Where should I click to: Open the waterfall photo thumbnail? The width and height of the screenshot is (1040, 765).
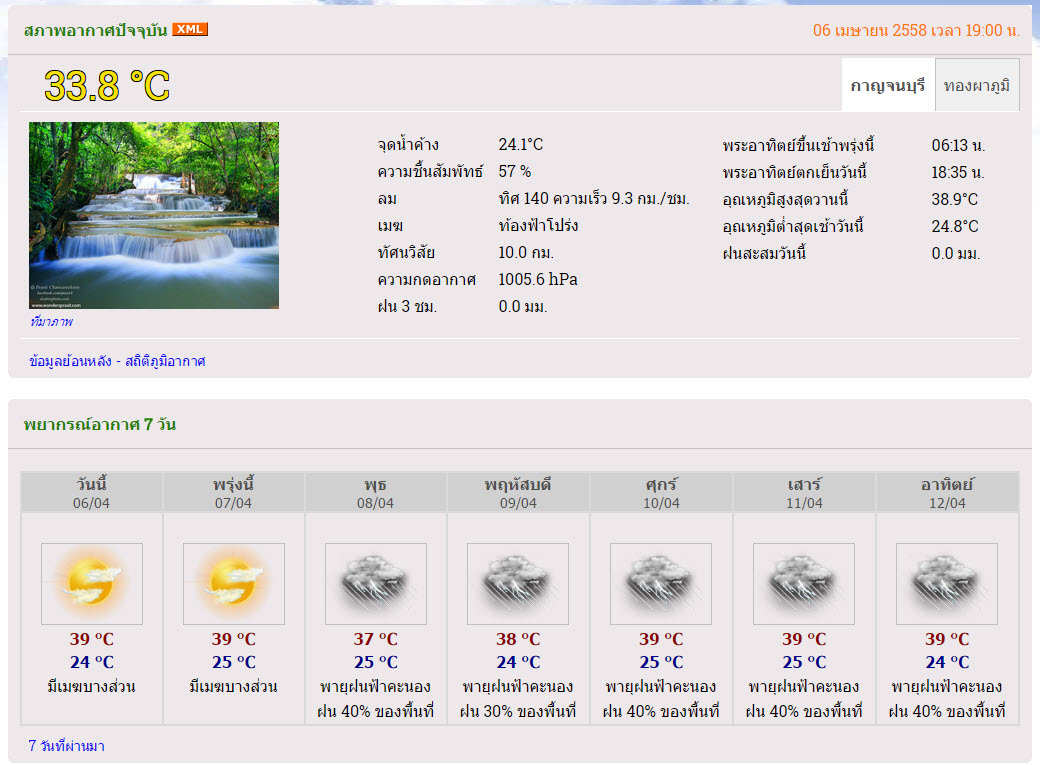tap(154, 215)
